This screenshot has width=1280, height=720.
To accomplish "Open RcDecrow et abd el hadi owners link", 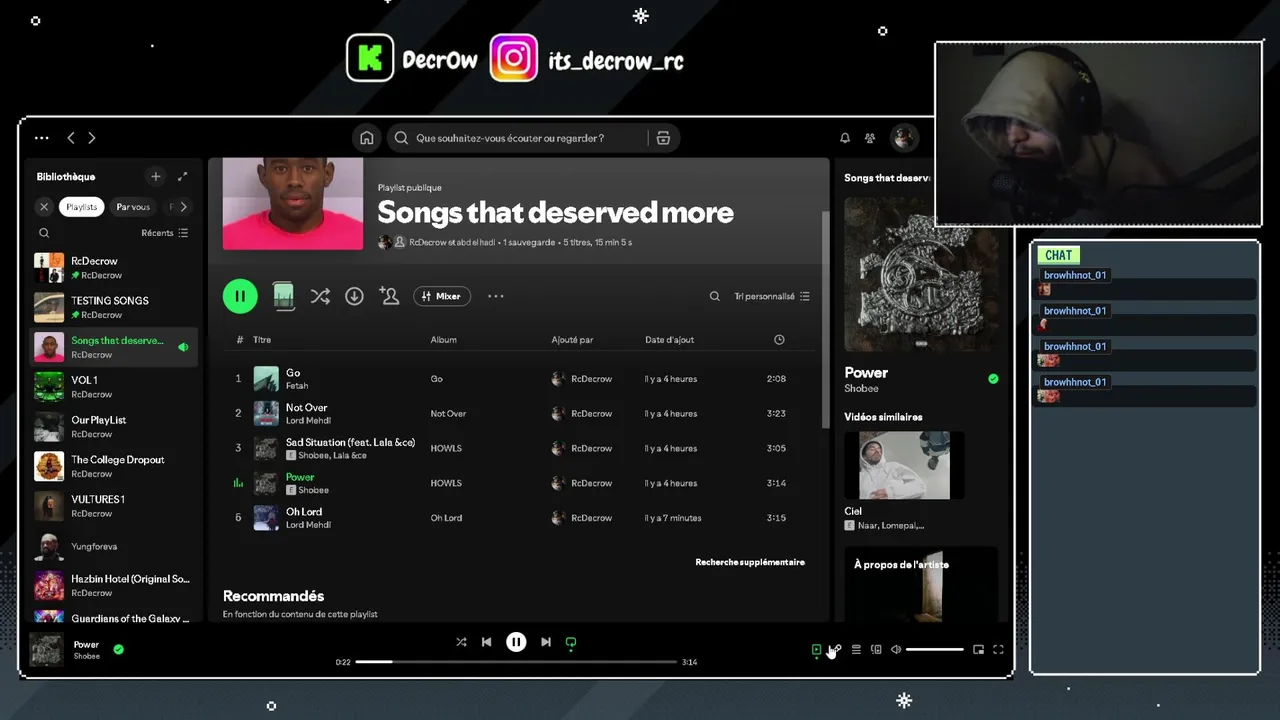I will (x=453, y=242).
